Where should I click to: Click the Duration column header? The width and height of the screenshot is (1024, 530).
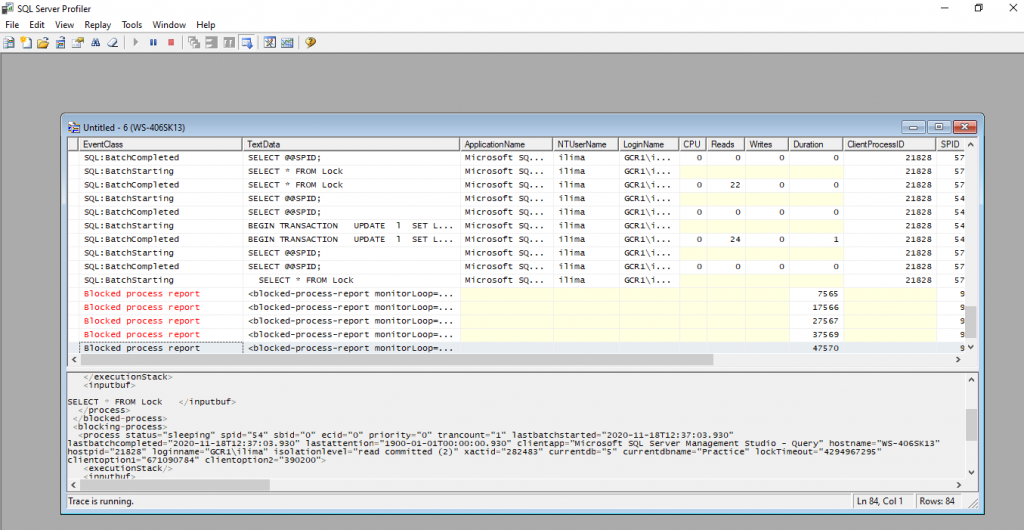pyautogui.click(x=816, y=144)
